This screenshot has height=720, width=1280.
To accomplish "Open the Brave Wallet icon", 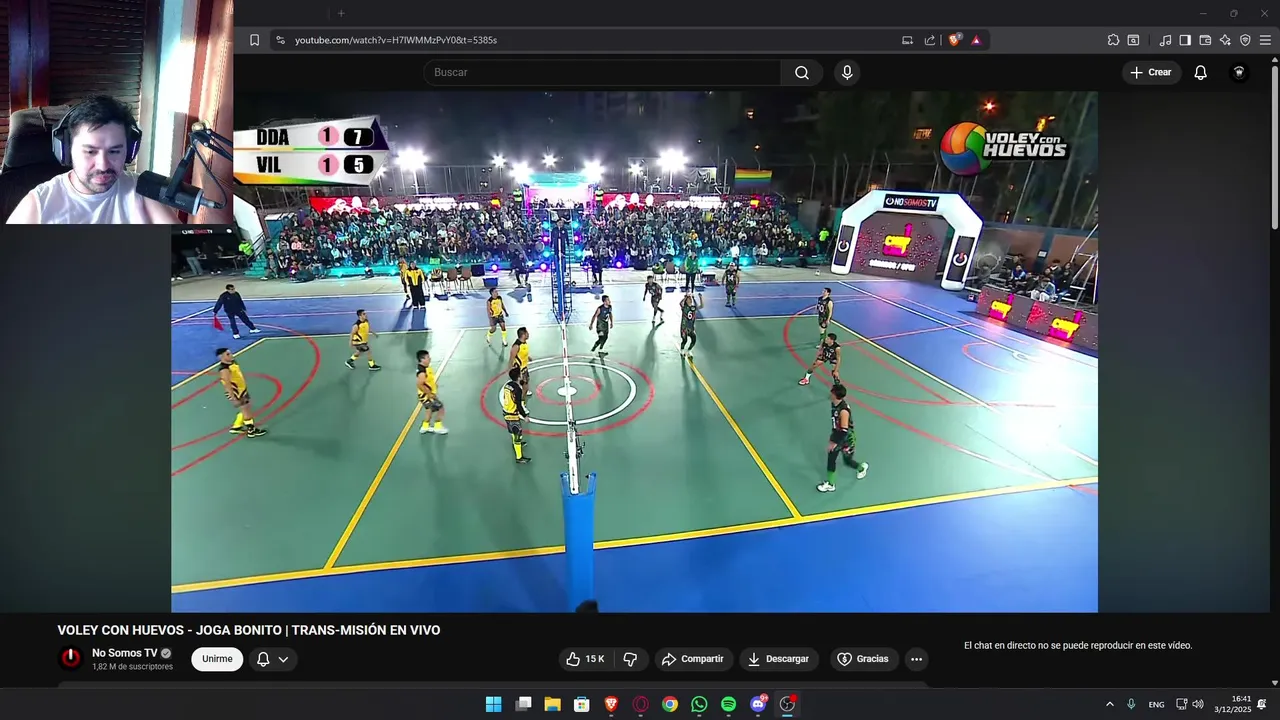I will (x=1205, y=40).
